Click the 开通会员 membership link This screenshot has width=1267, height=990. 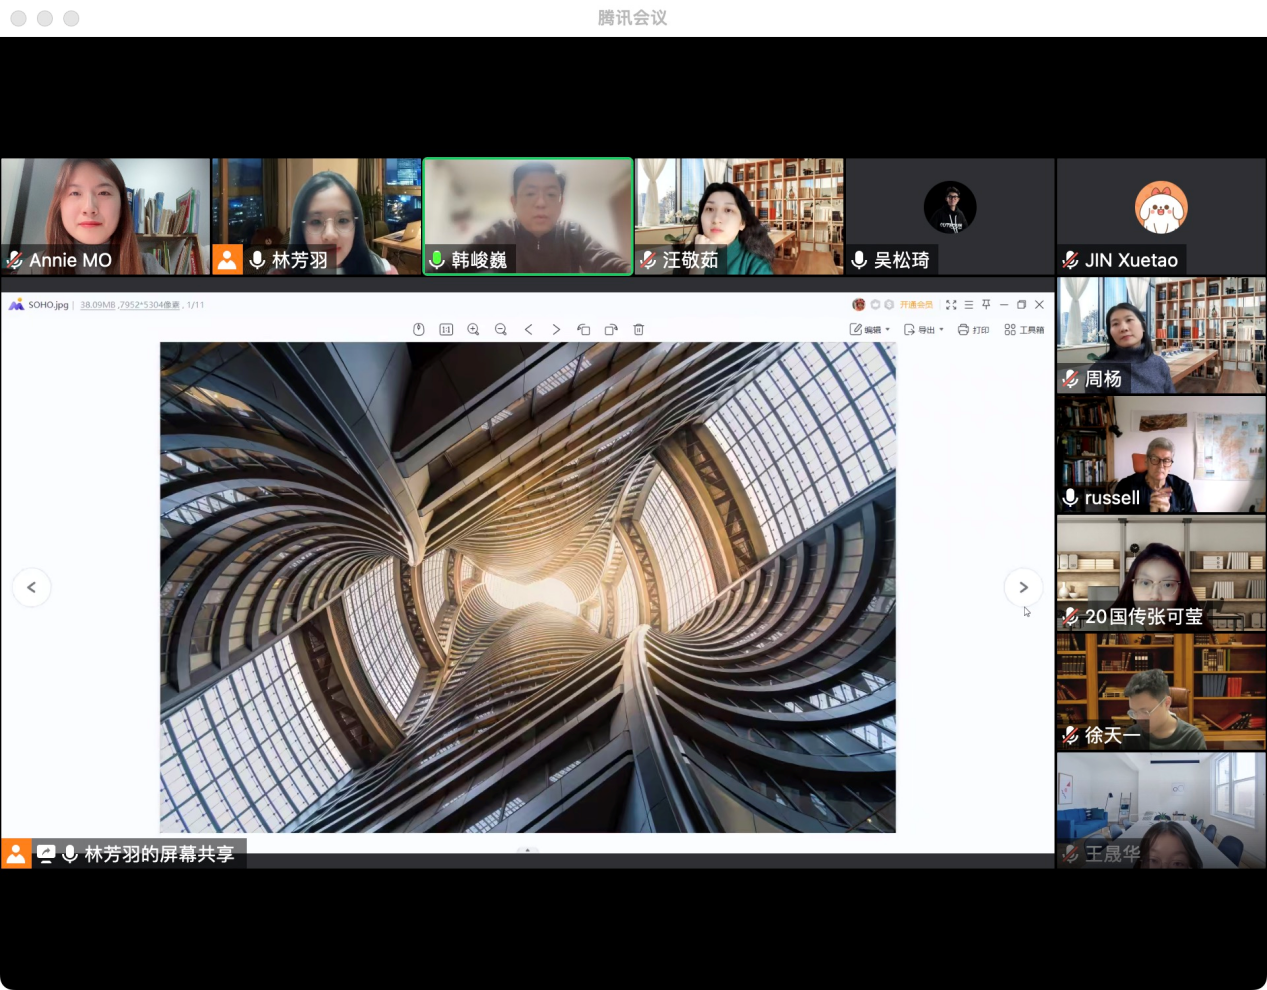point(915,304)
